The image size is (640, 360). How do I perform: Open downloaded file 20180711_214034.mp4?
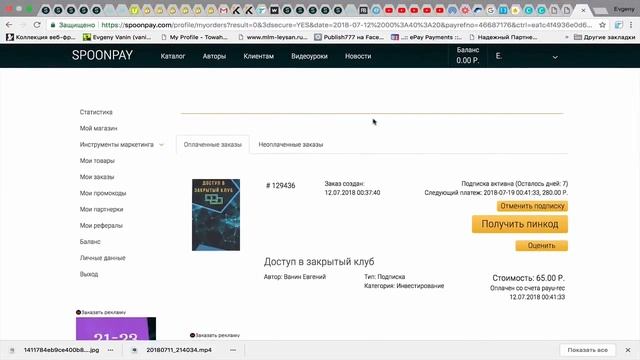(x=179, y=350)
